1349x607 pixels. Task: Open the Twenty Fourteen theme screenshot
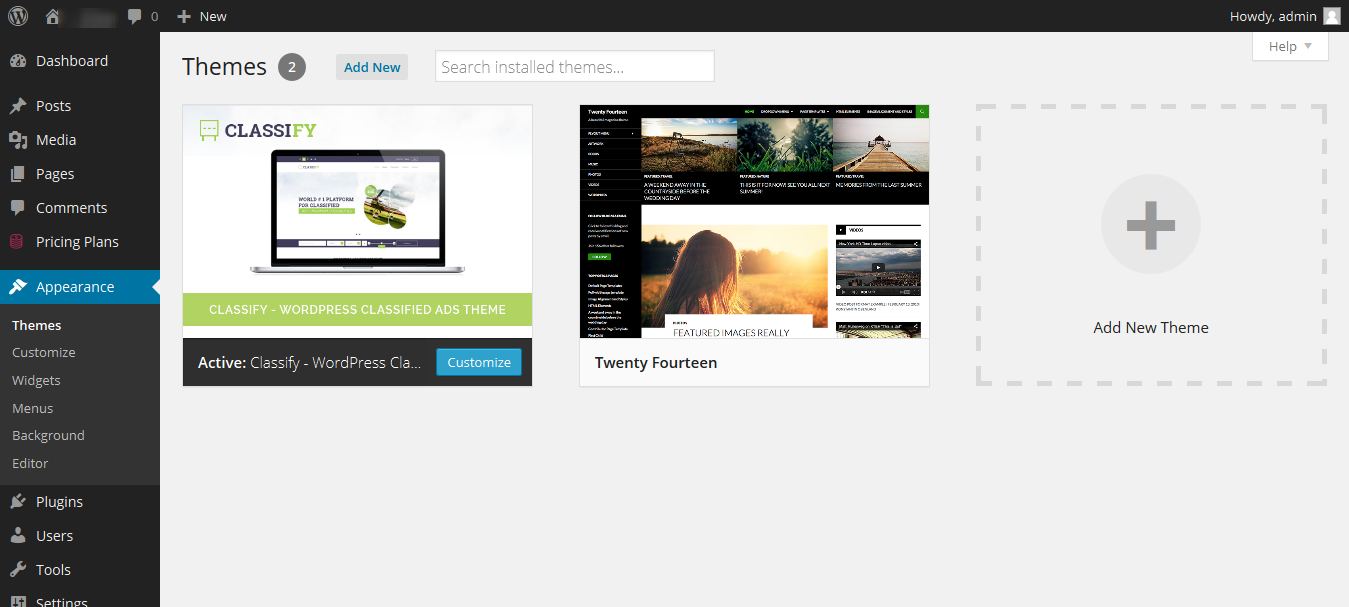(x=754, y=221)
